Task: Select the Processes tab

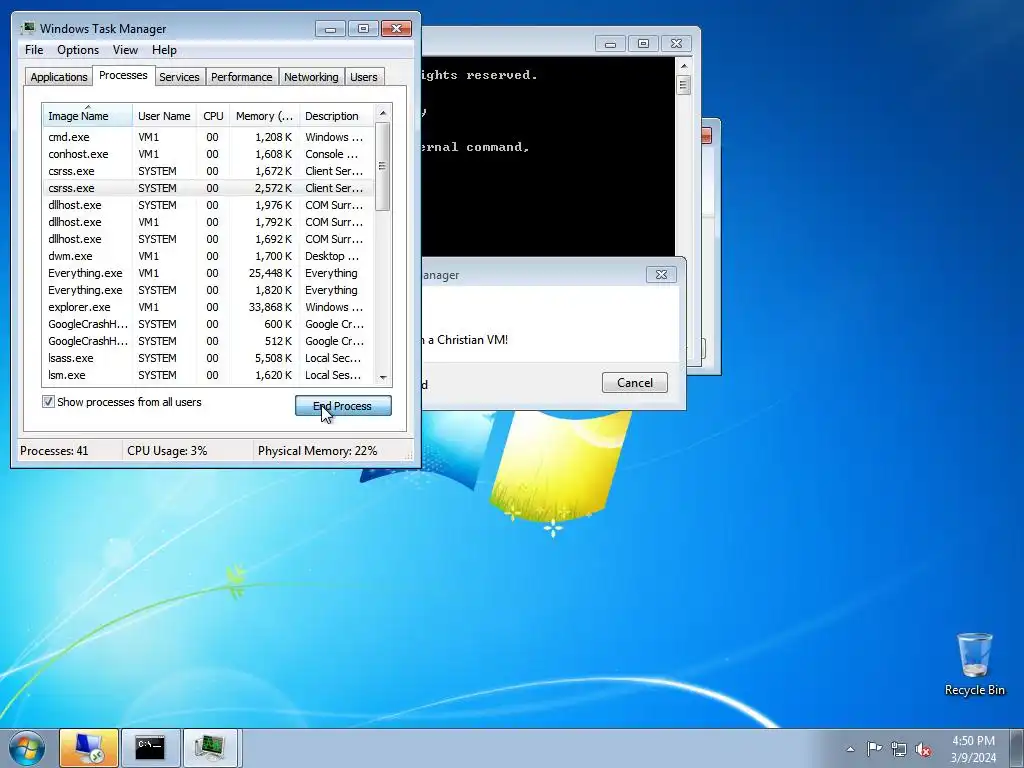Action: [x=123, y=75]
